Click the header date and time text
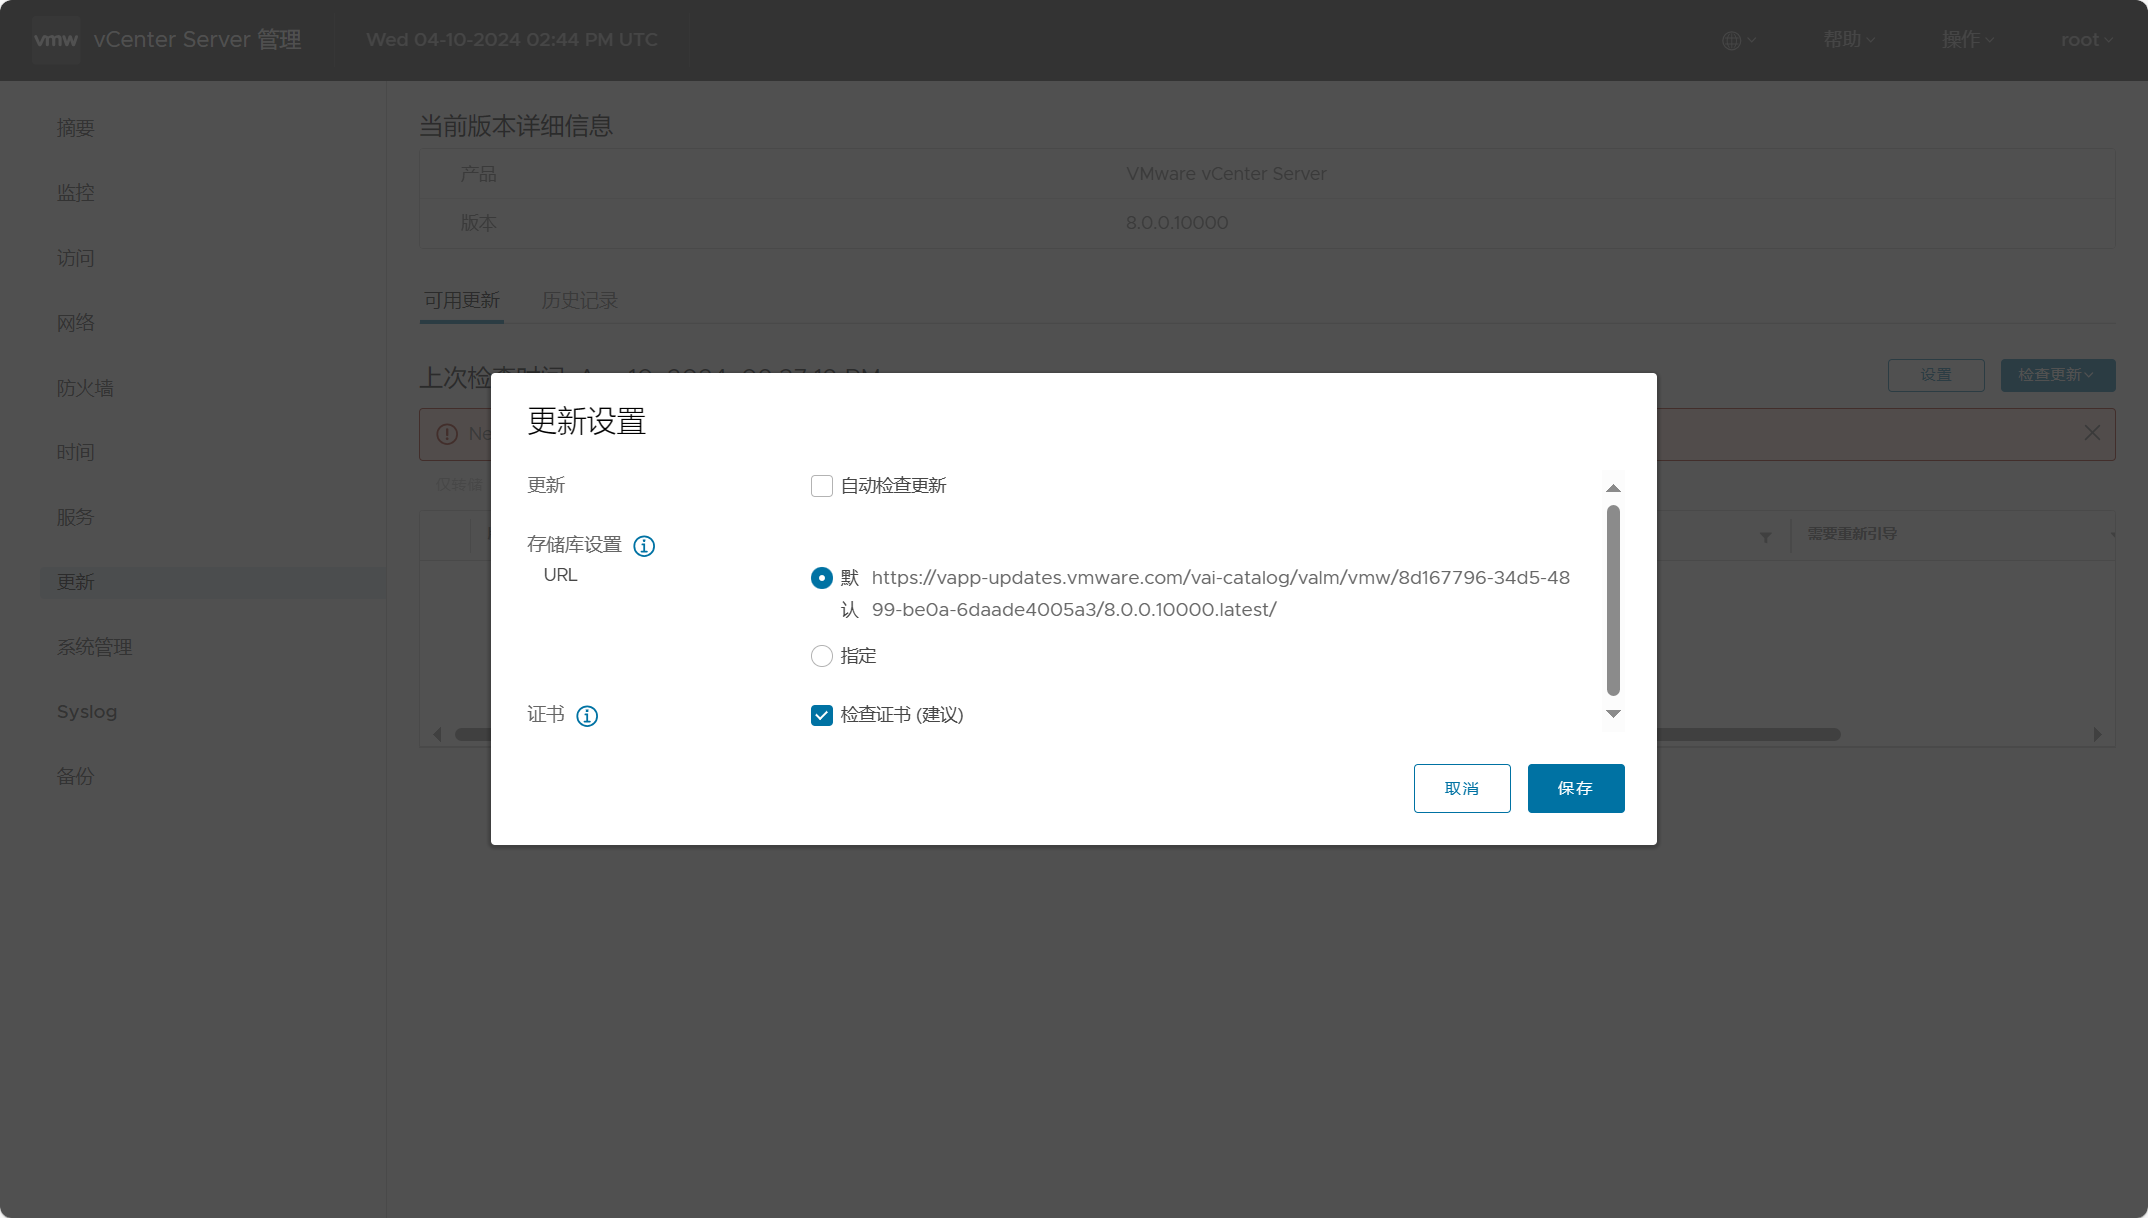Screen dimensions: 2148x1218 click(512, 40)
